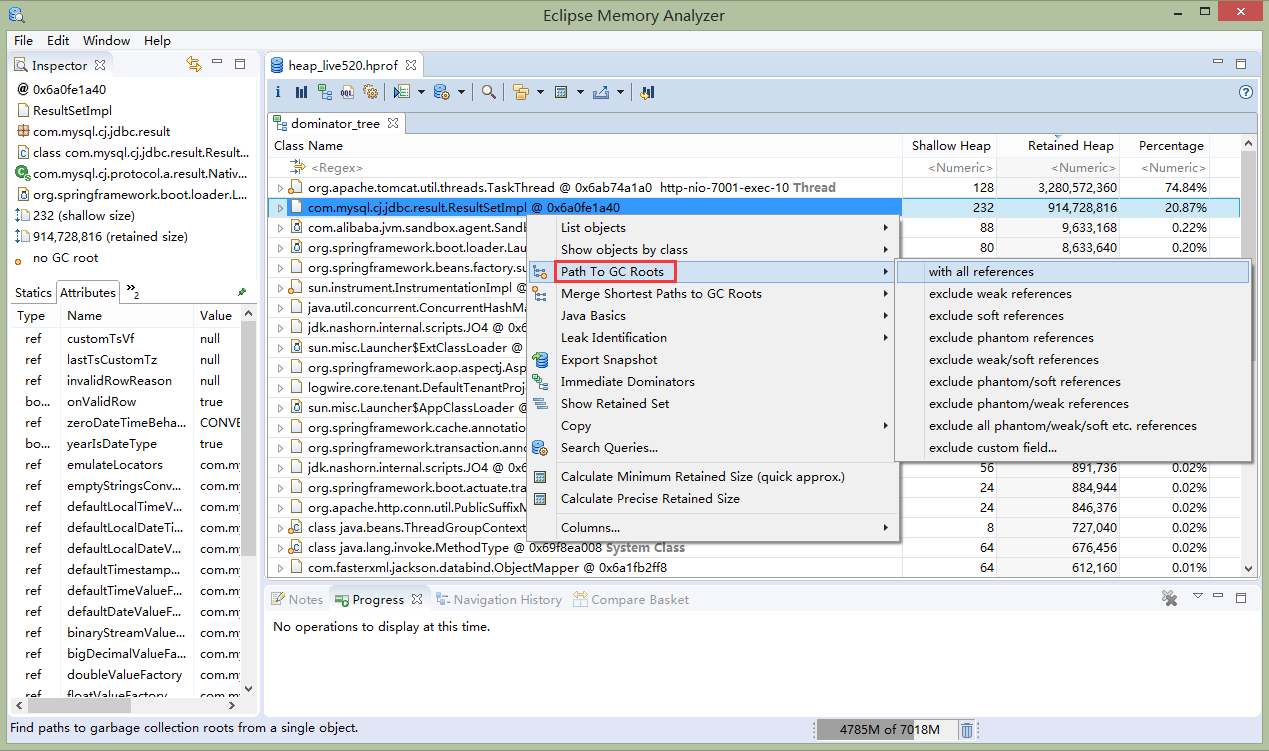Viewport: 1269px width, 751px height.
Task: Open 'Leak Identification' context menu entry
Action: [x=712, y=338]
